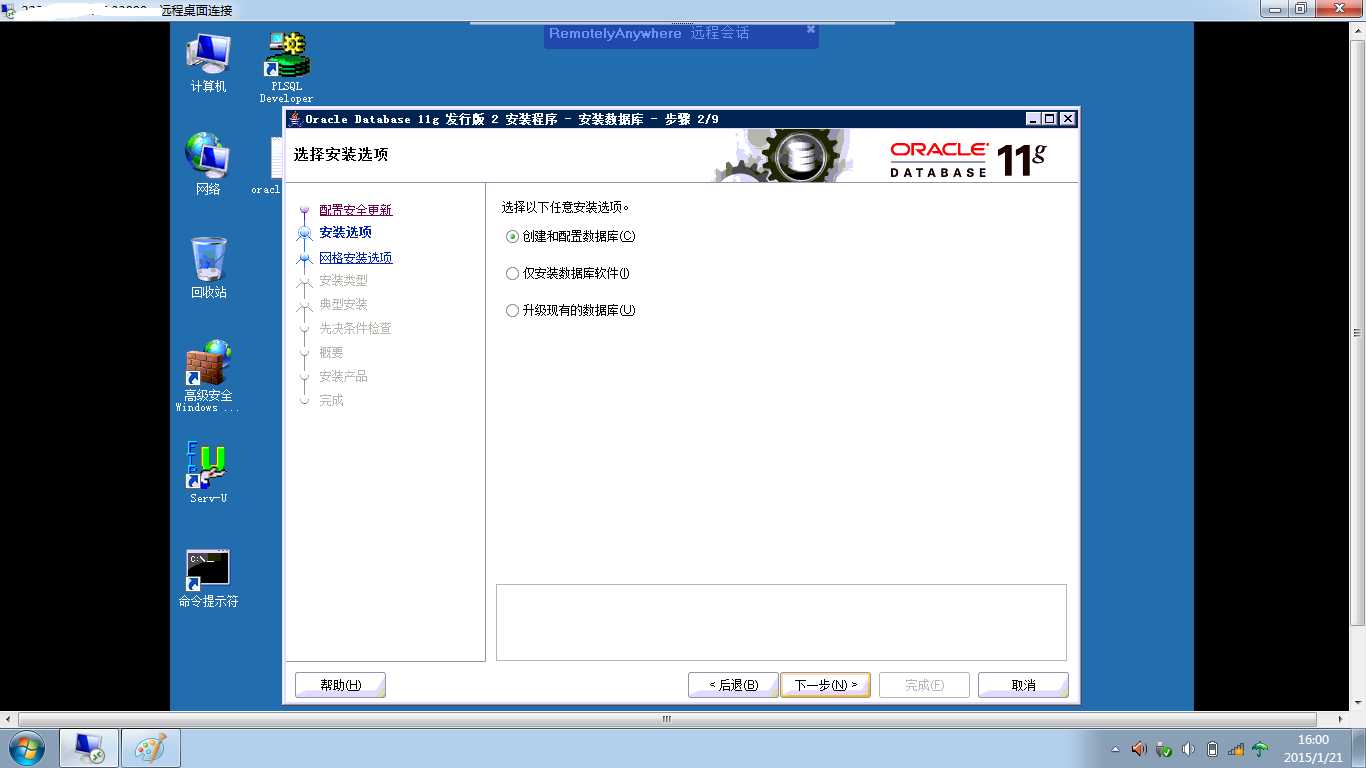Open the tray clock showing 16:00
The image size is (1366, 768).
(1314, 748)
